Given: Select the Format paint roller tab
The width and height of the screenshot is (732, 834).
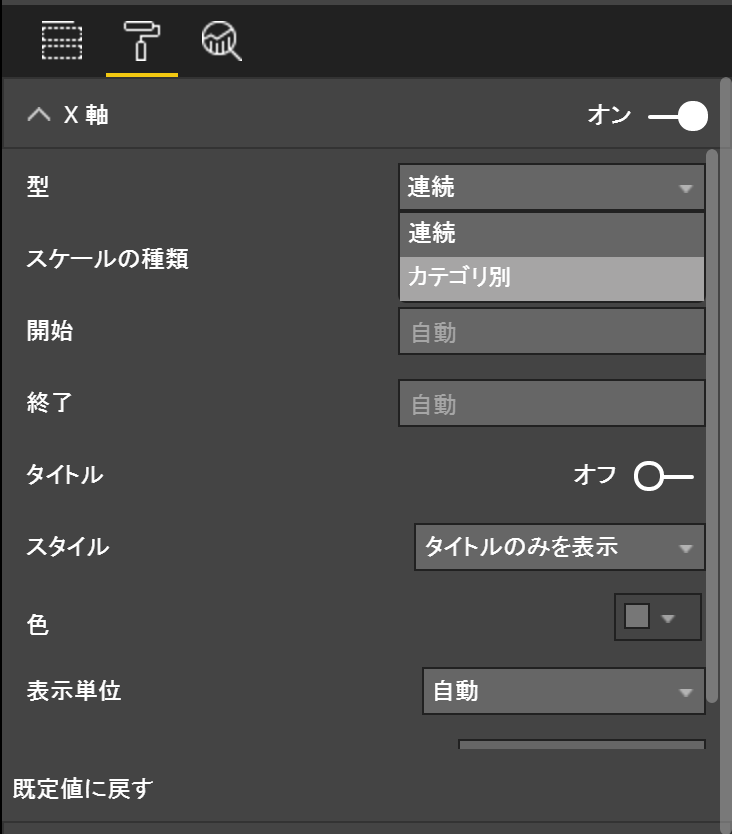Looking at the screenshot, I should click(x=142, y=40).
